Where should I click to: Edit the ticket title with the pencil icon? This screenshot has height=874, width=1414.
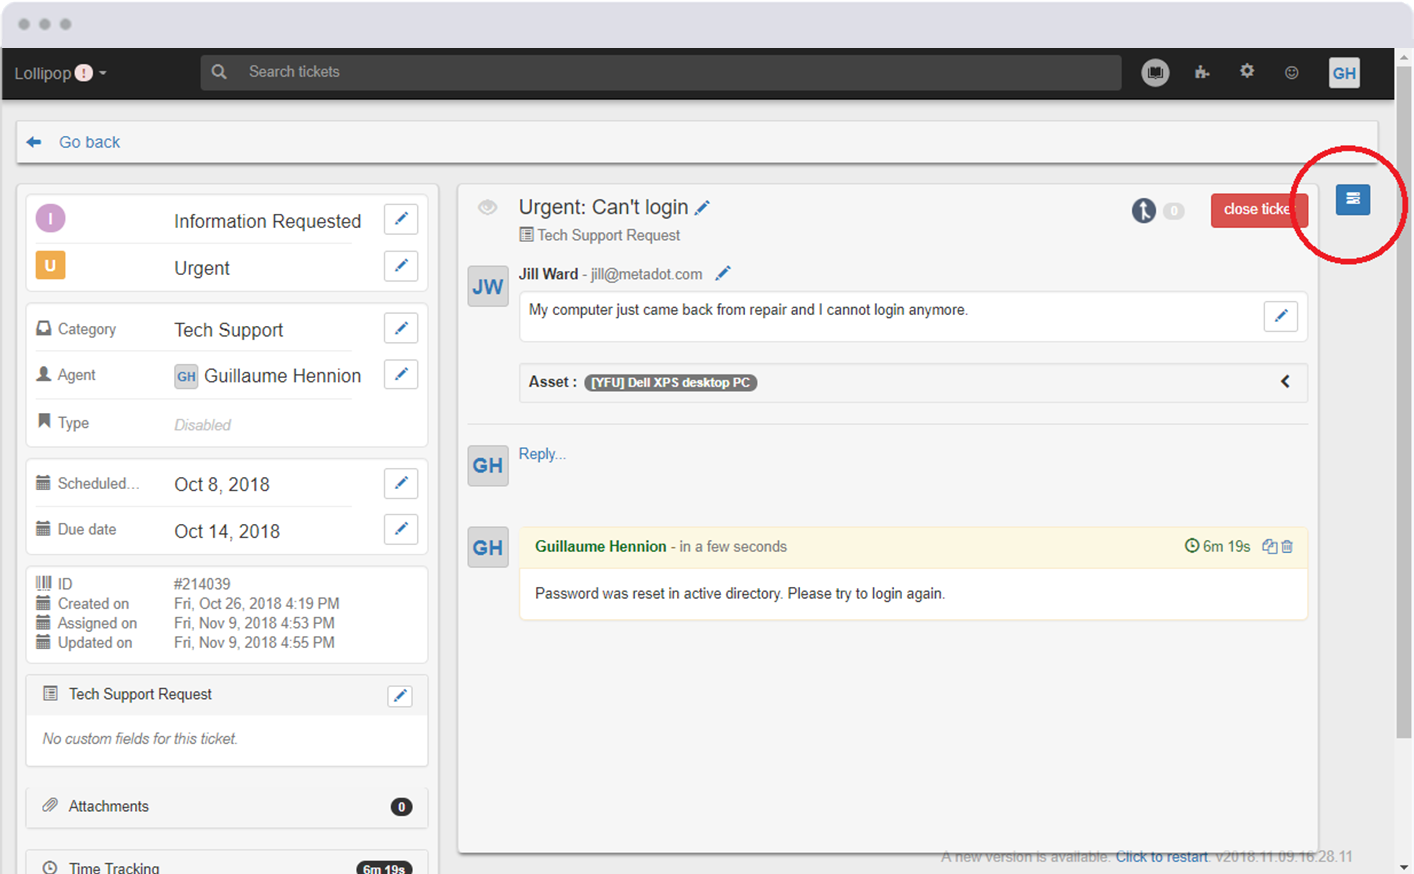(702, 207)
